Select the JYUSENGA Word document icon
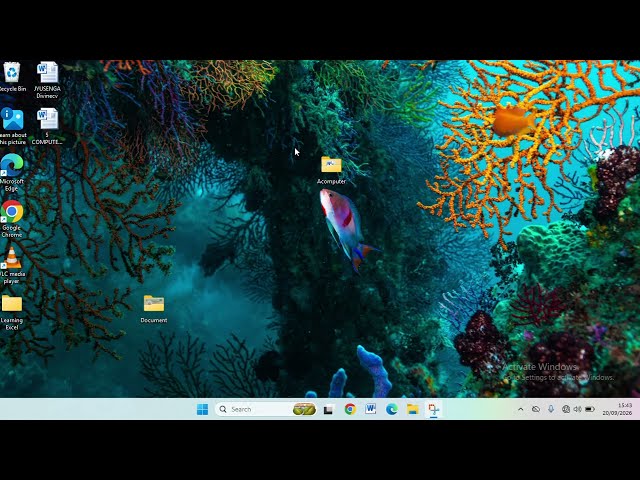 (x=47, y=80)
